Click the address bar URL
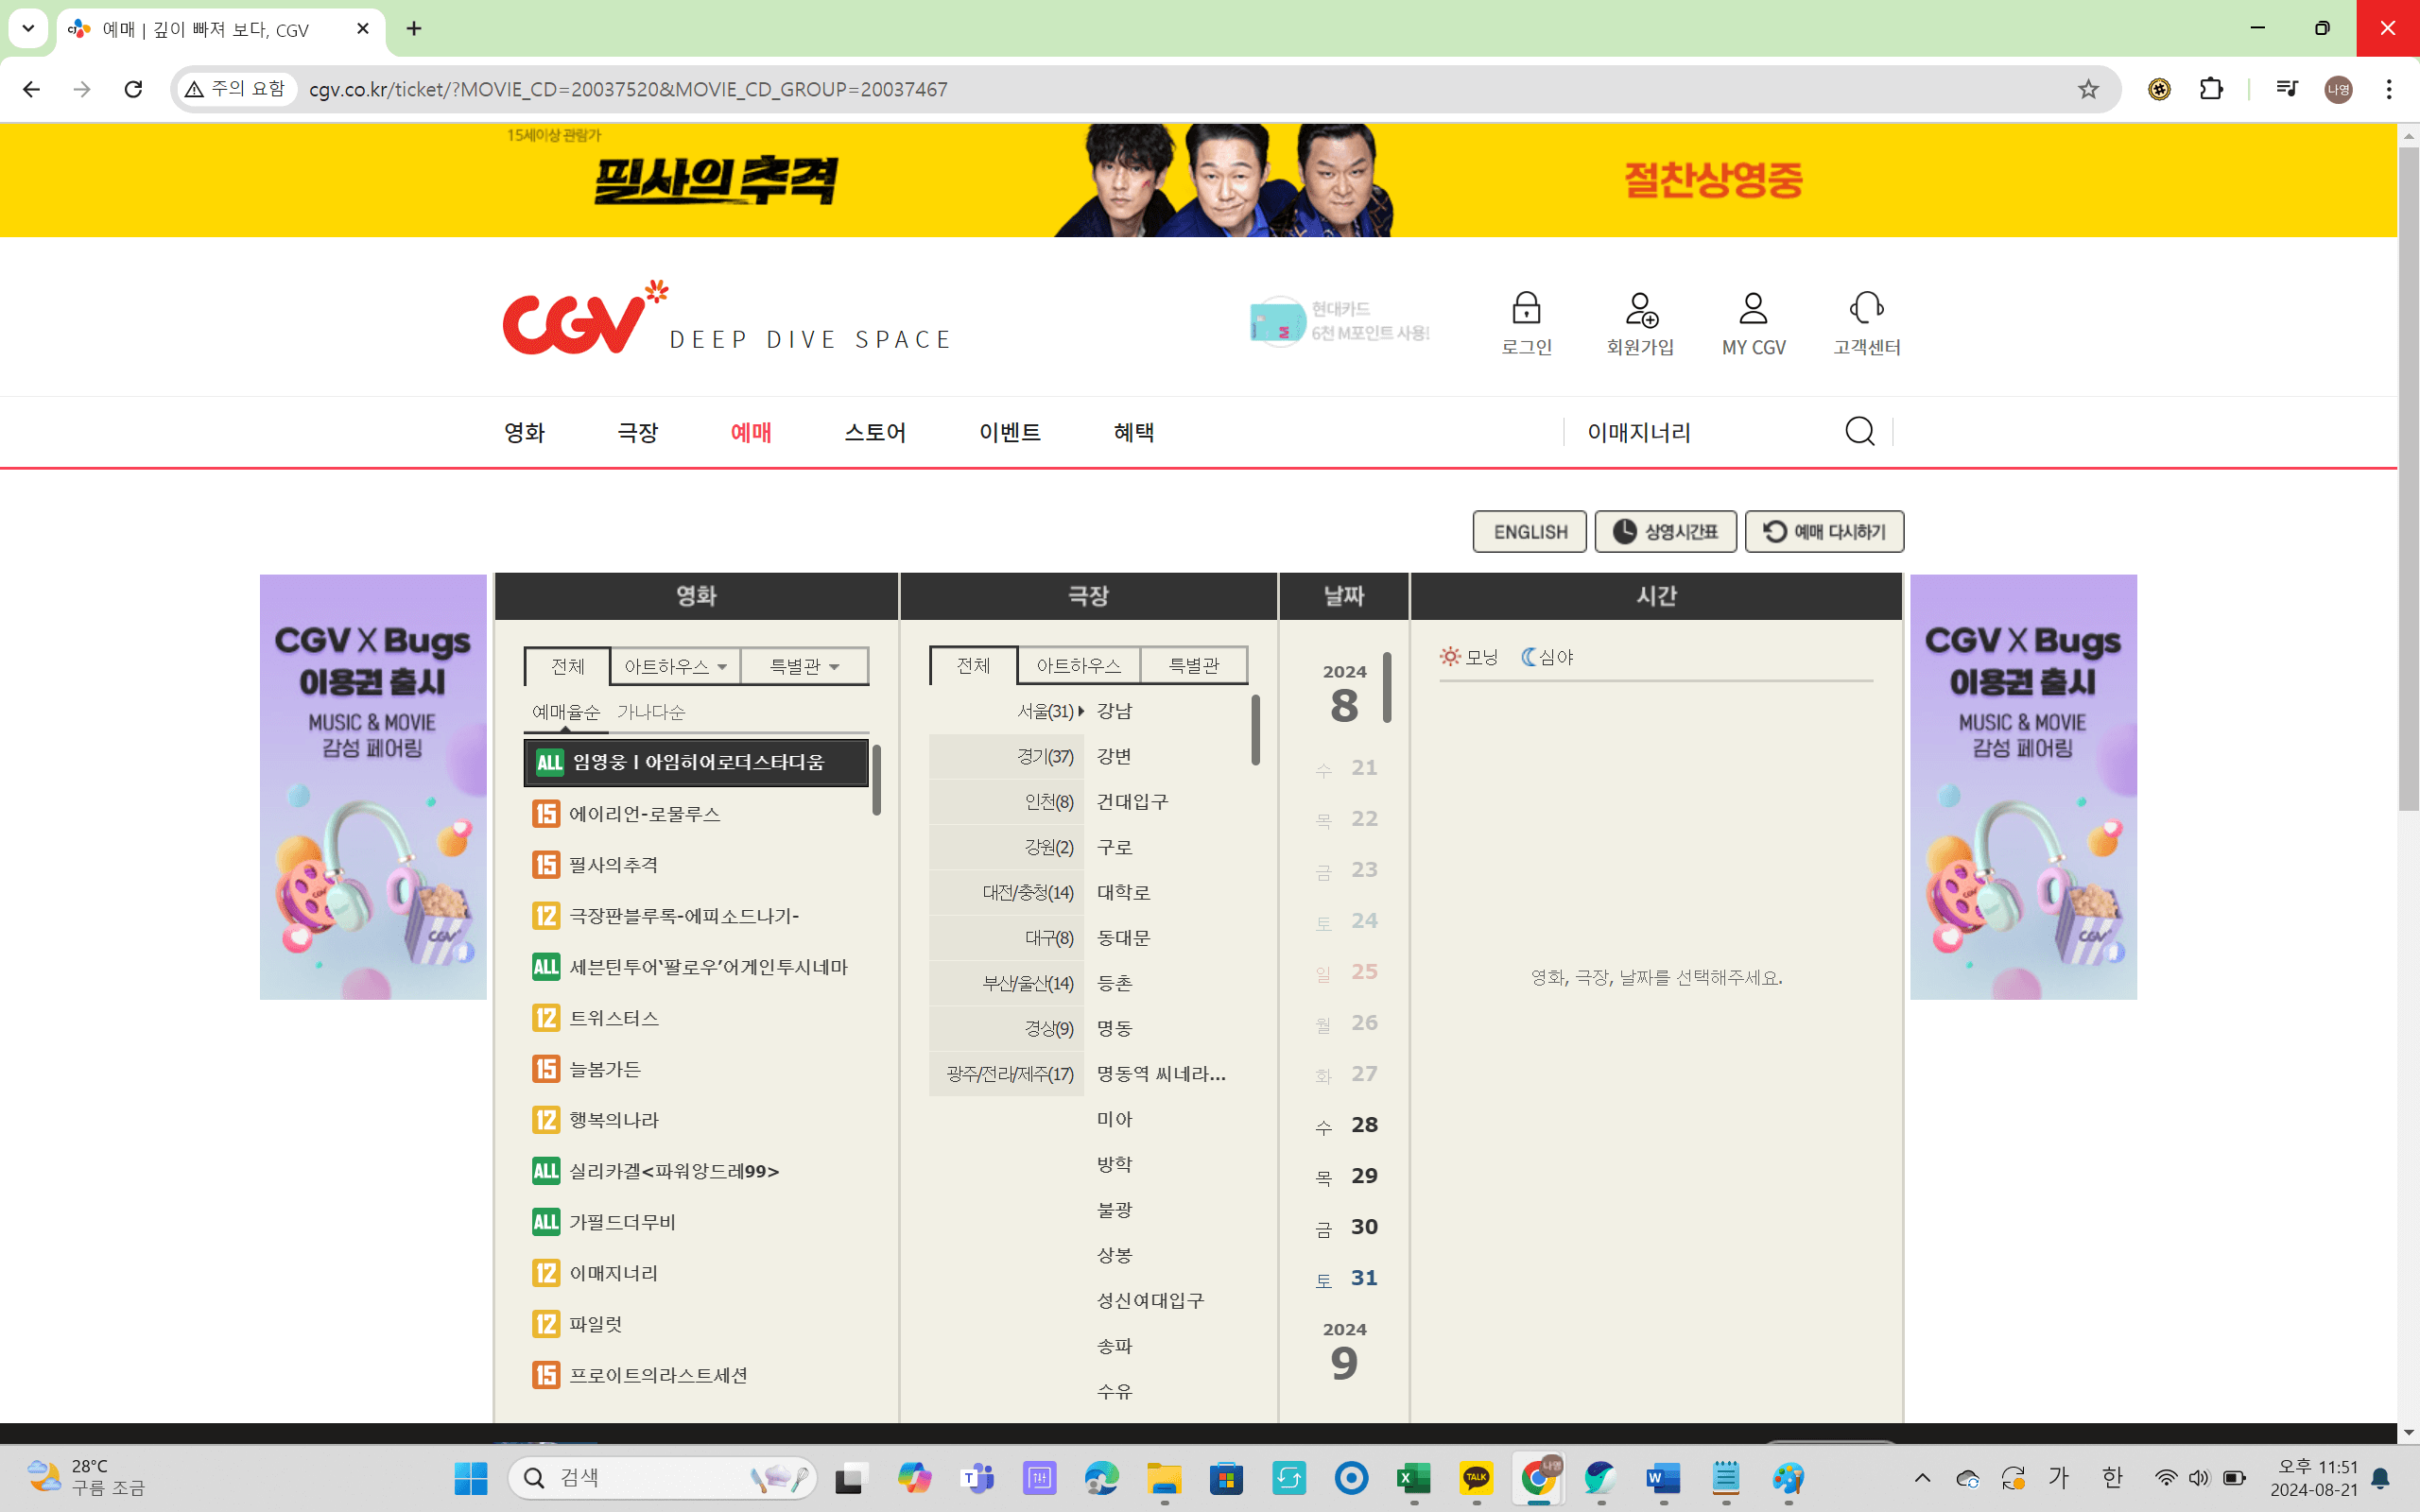The height and width of the screenshot is (1512, 2420). point(628,89)
